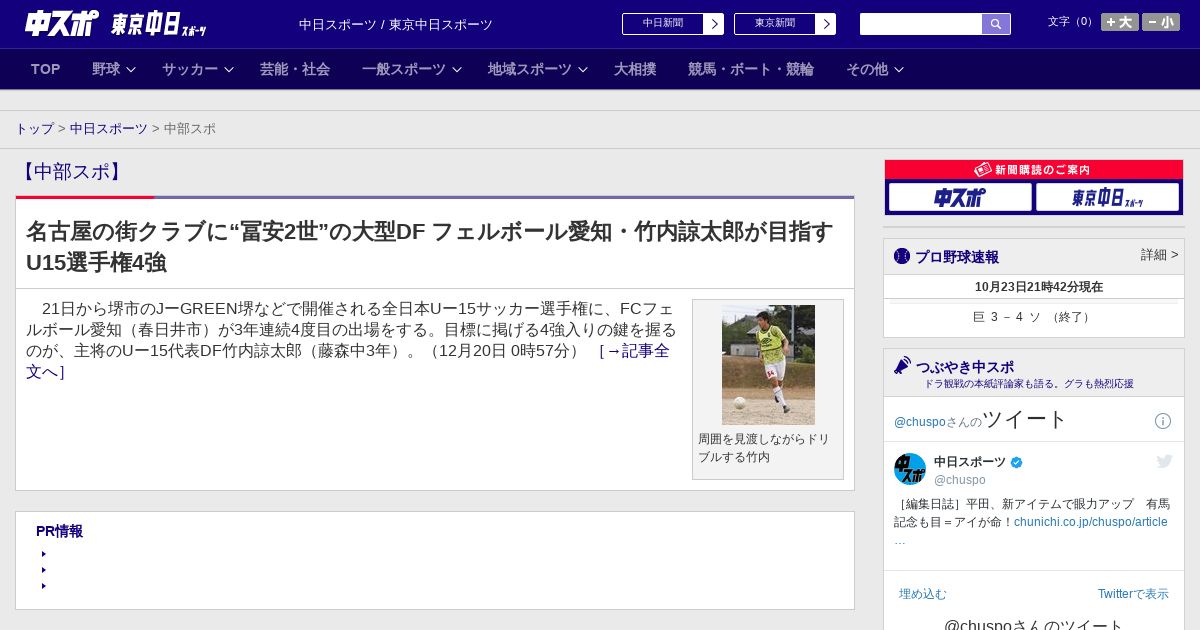Expand the 一般スポーツ dropdown chevron
This screenshot has height=630, width=1200.
457,69
